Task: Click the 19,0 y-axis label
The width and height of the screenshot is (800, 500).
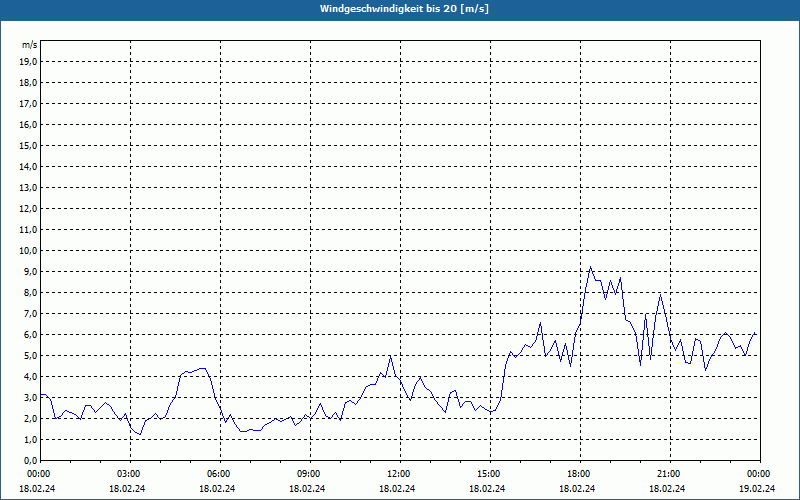Action: point(28,62)
